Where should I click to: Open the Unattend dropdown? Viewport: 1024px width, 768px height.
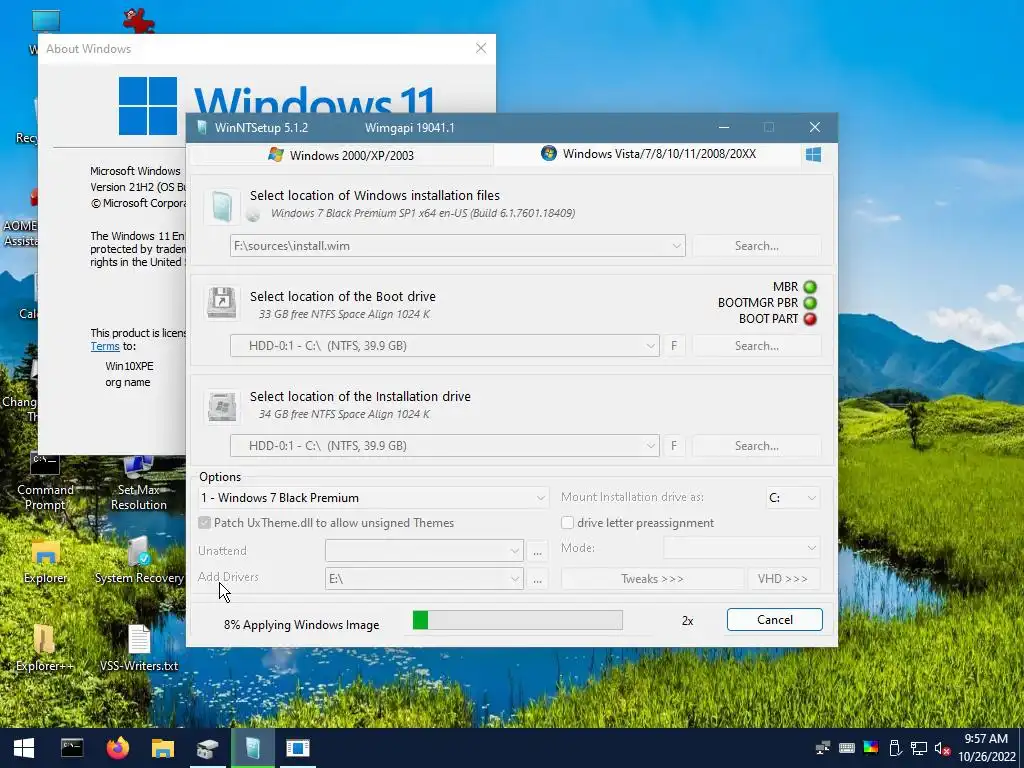[x=424, y=551]
